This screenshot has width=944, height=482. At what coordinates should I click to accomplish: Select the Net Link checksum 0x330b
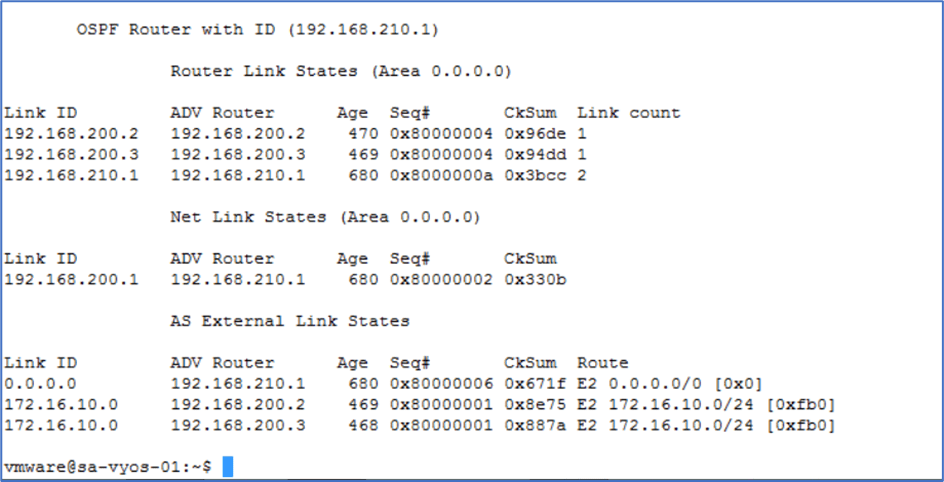click(x=535, y=279)
